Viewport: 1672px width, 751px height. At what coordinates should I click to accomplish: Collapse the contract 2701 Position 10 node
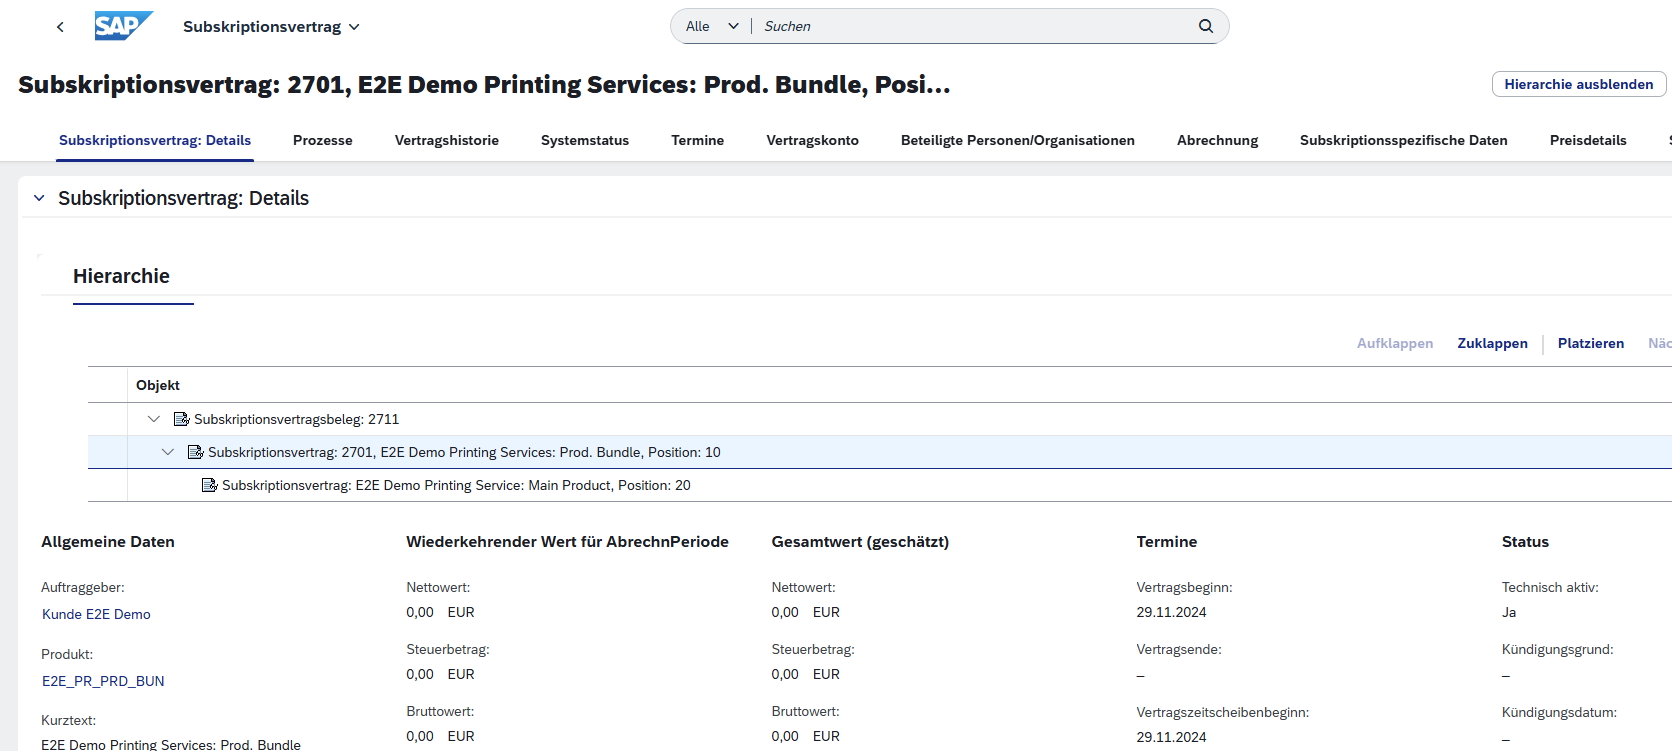click(x=168, y=452)
